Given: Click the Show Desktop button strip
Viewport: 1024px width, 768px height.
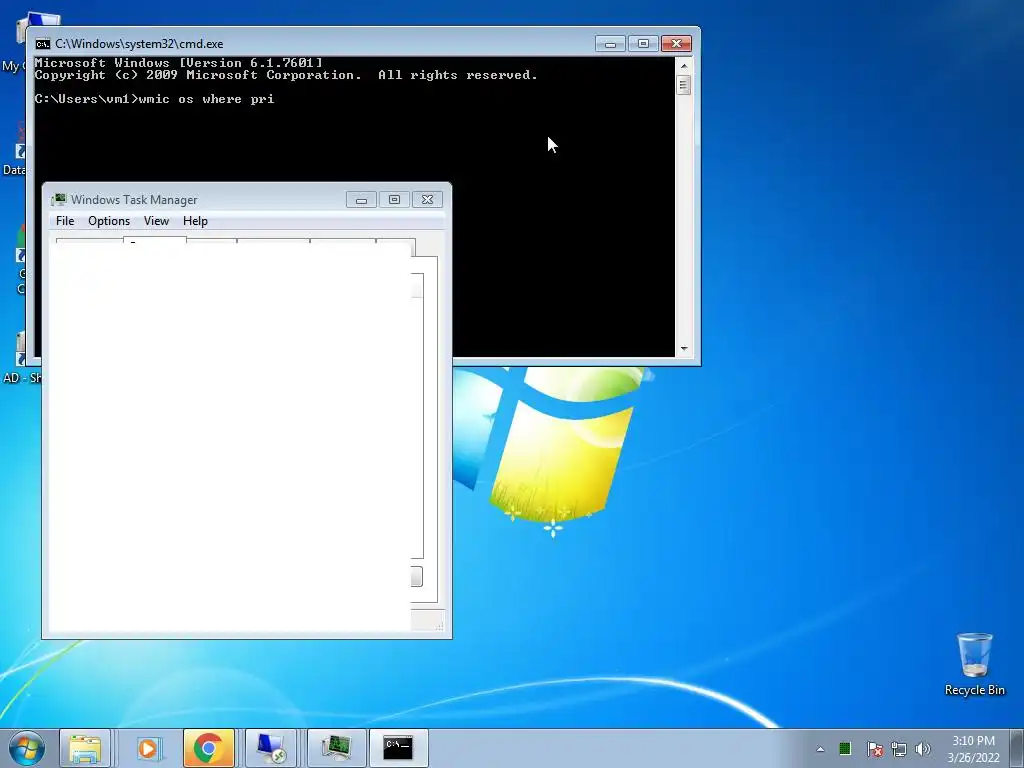Looking at the screenshot, I should [1017, 748].
